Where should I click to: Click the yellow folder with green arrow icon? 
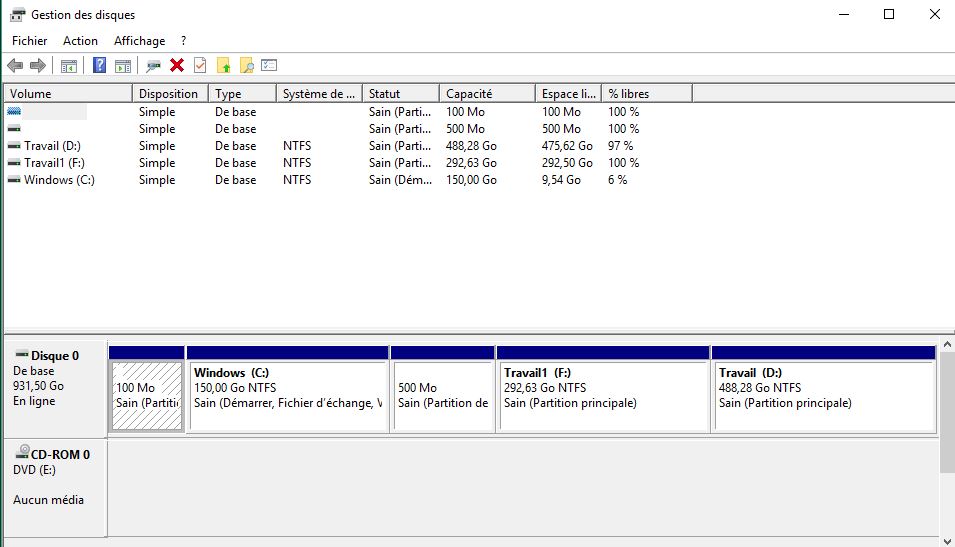coord(224,66)
